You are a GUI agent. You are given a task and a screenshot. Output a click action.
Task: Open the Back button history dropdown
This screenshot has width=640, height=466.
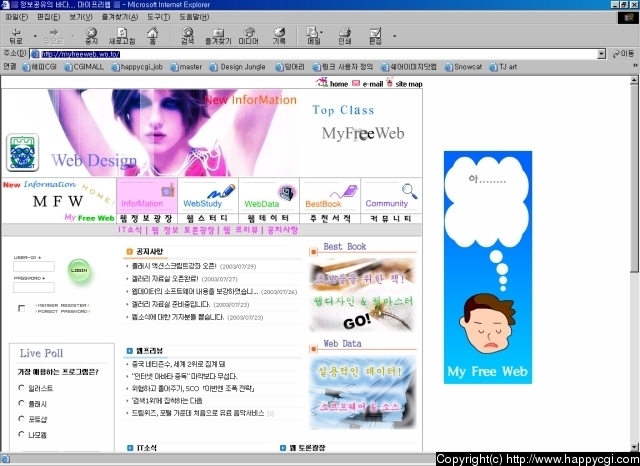35,36
